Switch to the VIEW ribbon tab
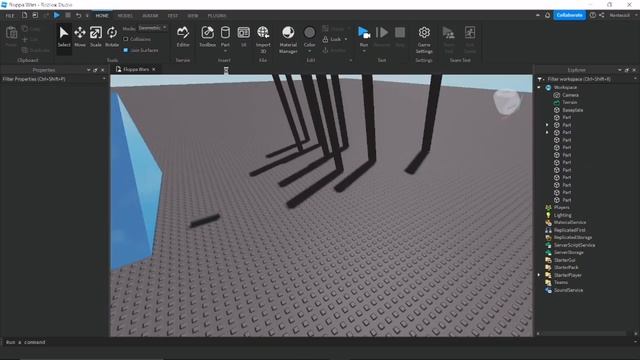Screen dimensions: 640x360 [193, 16]
